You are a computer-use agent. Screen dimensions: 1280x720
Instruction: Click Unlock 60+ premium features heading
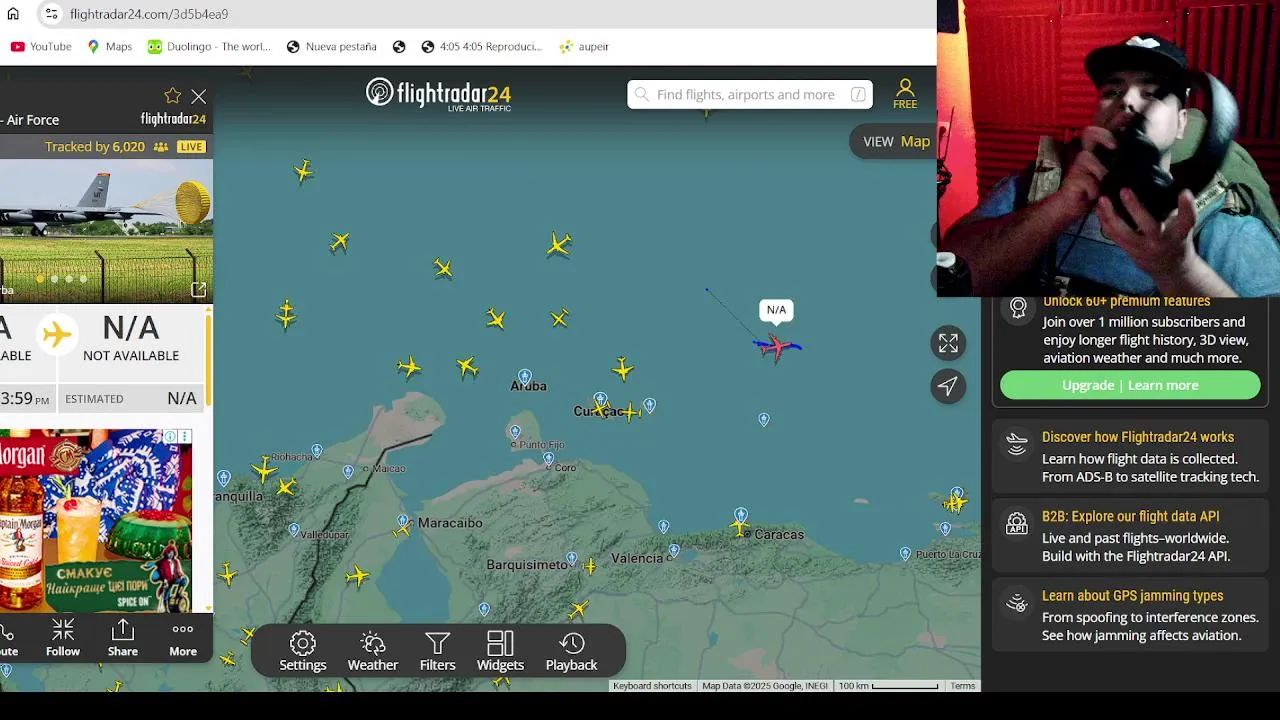[x=1126, y=301]
